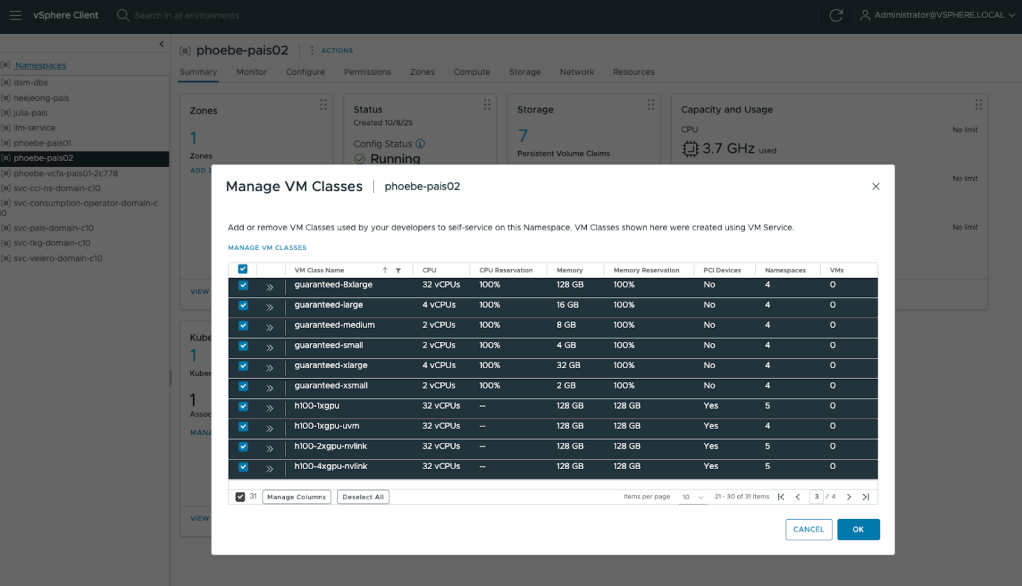
Task: Open the Items per page dropdown
Action: click(x=692, y=497)
